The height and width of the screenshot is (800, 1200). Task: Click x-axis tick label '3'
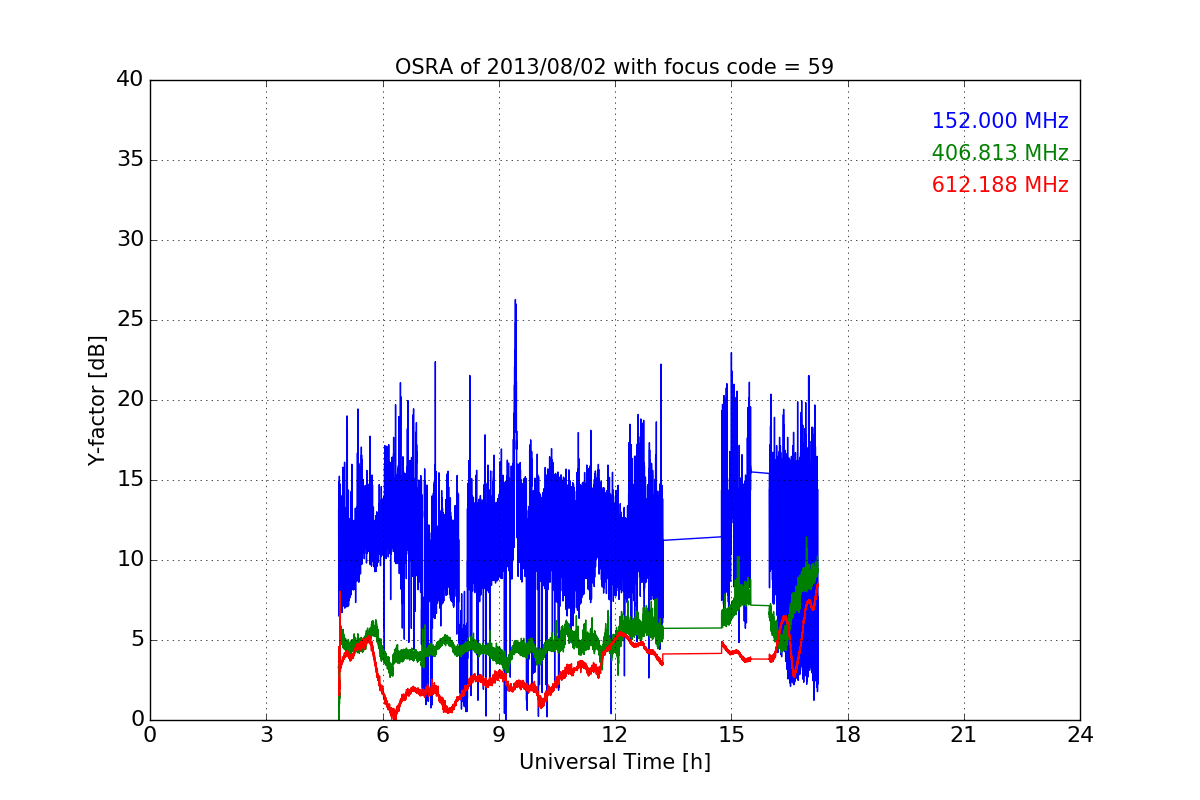click(266, 735)
